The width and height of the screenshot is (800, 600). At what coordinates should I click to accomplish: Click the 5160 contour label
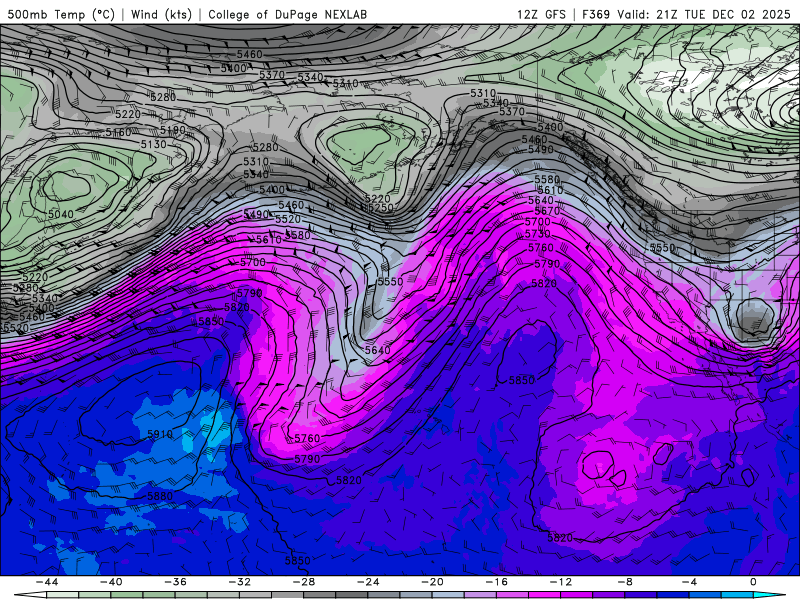[118, 133]
